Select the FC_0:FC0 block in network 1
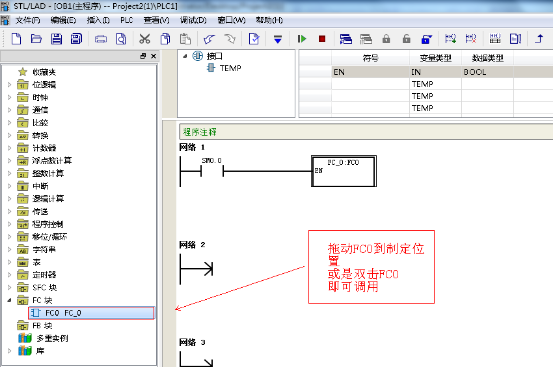Screen dimensions: 554x368 tap(344, 171)
